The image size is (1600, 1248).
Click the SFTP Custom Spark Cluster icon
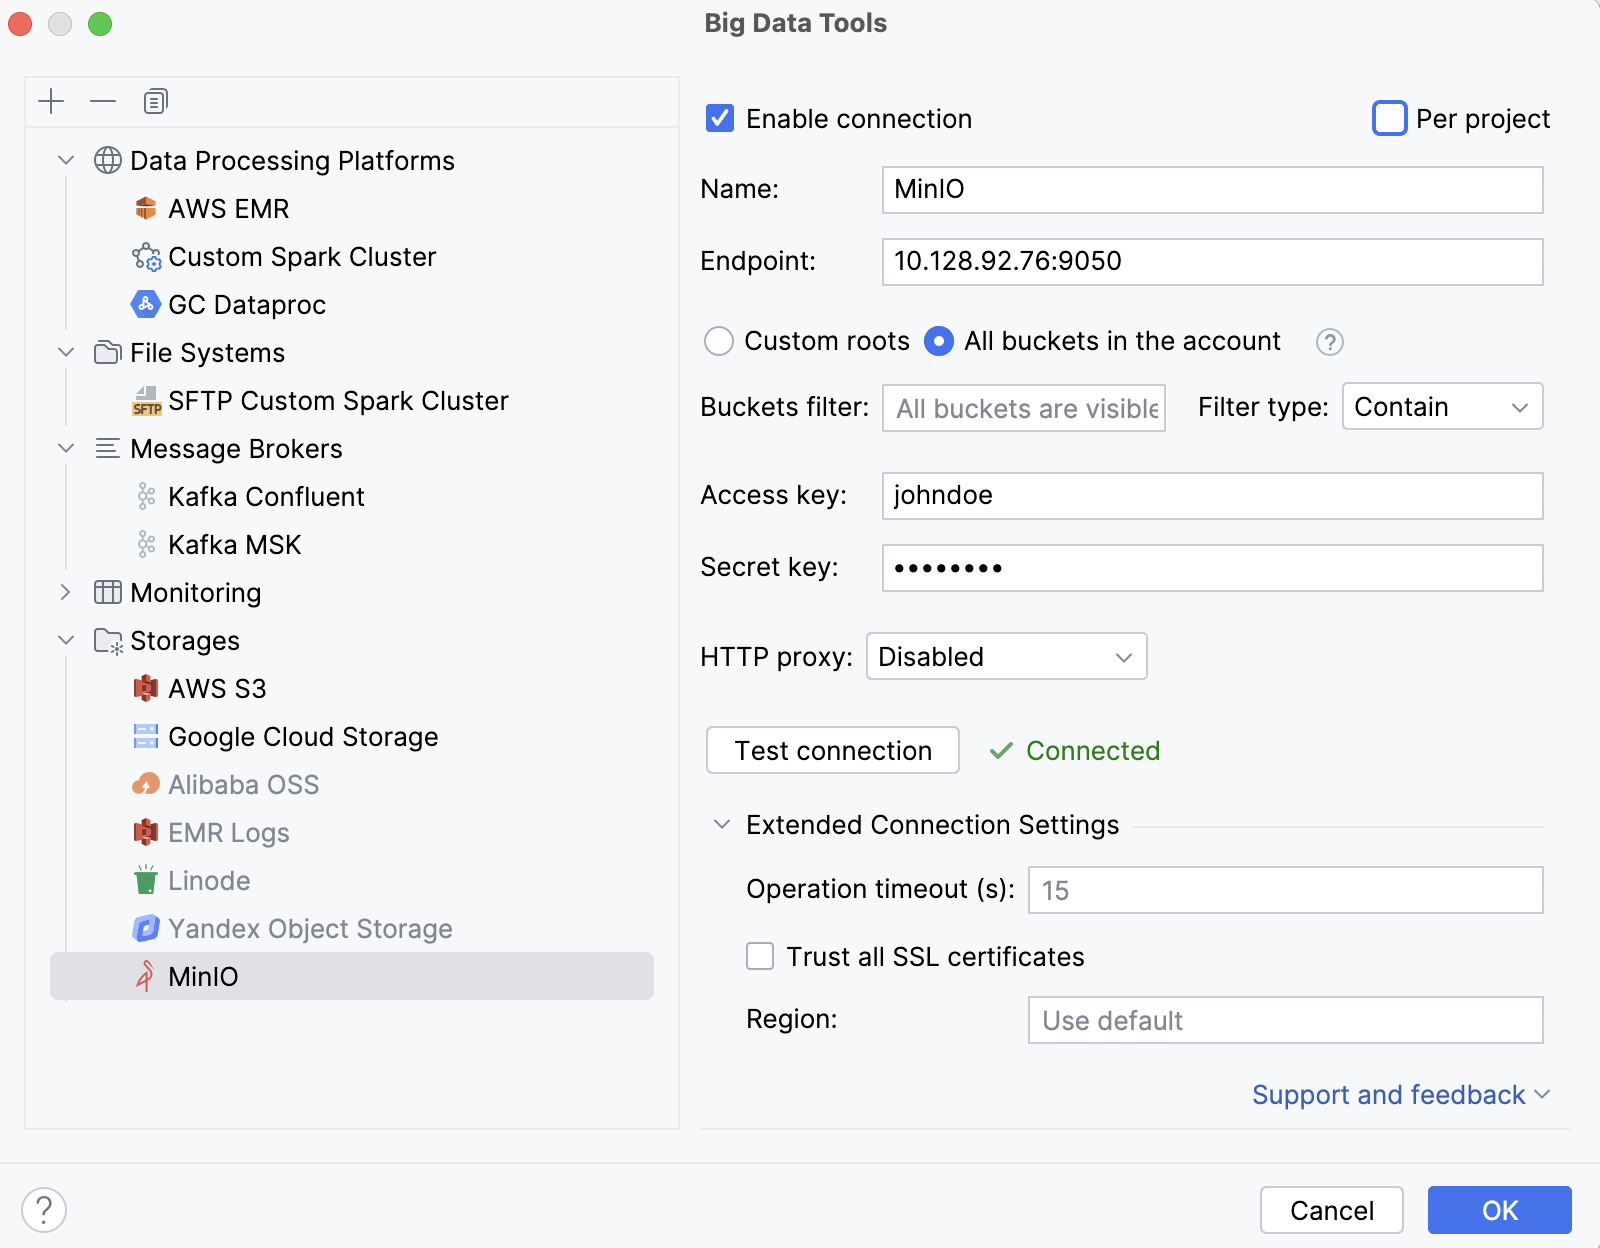pos(146,401)
